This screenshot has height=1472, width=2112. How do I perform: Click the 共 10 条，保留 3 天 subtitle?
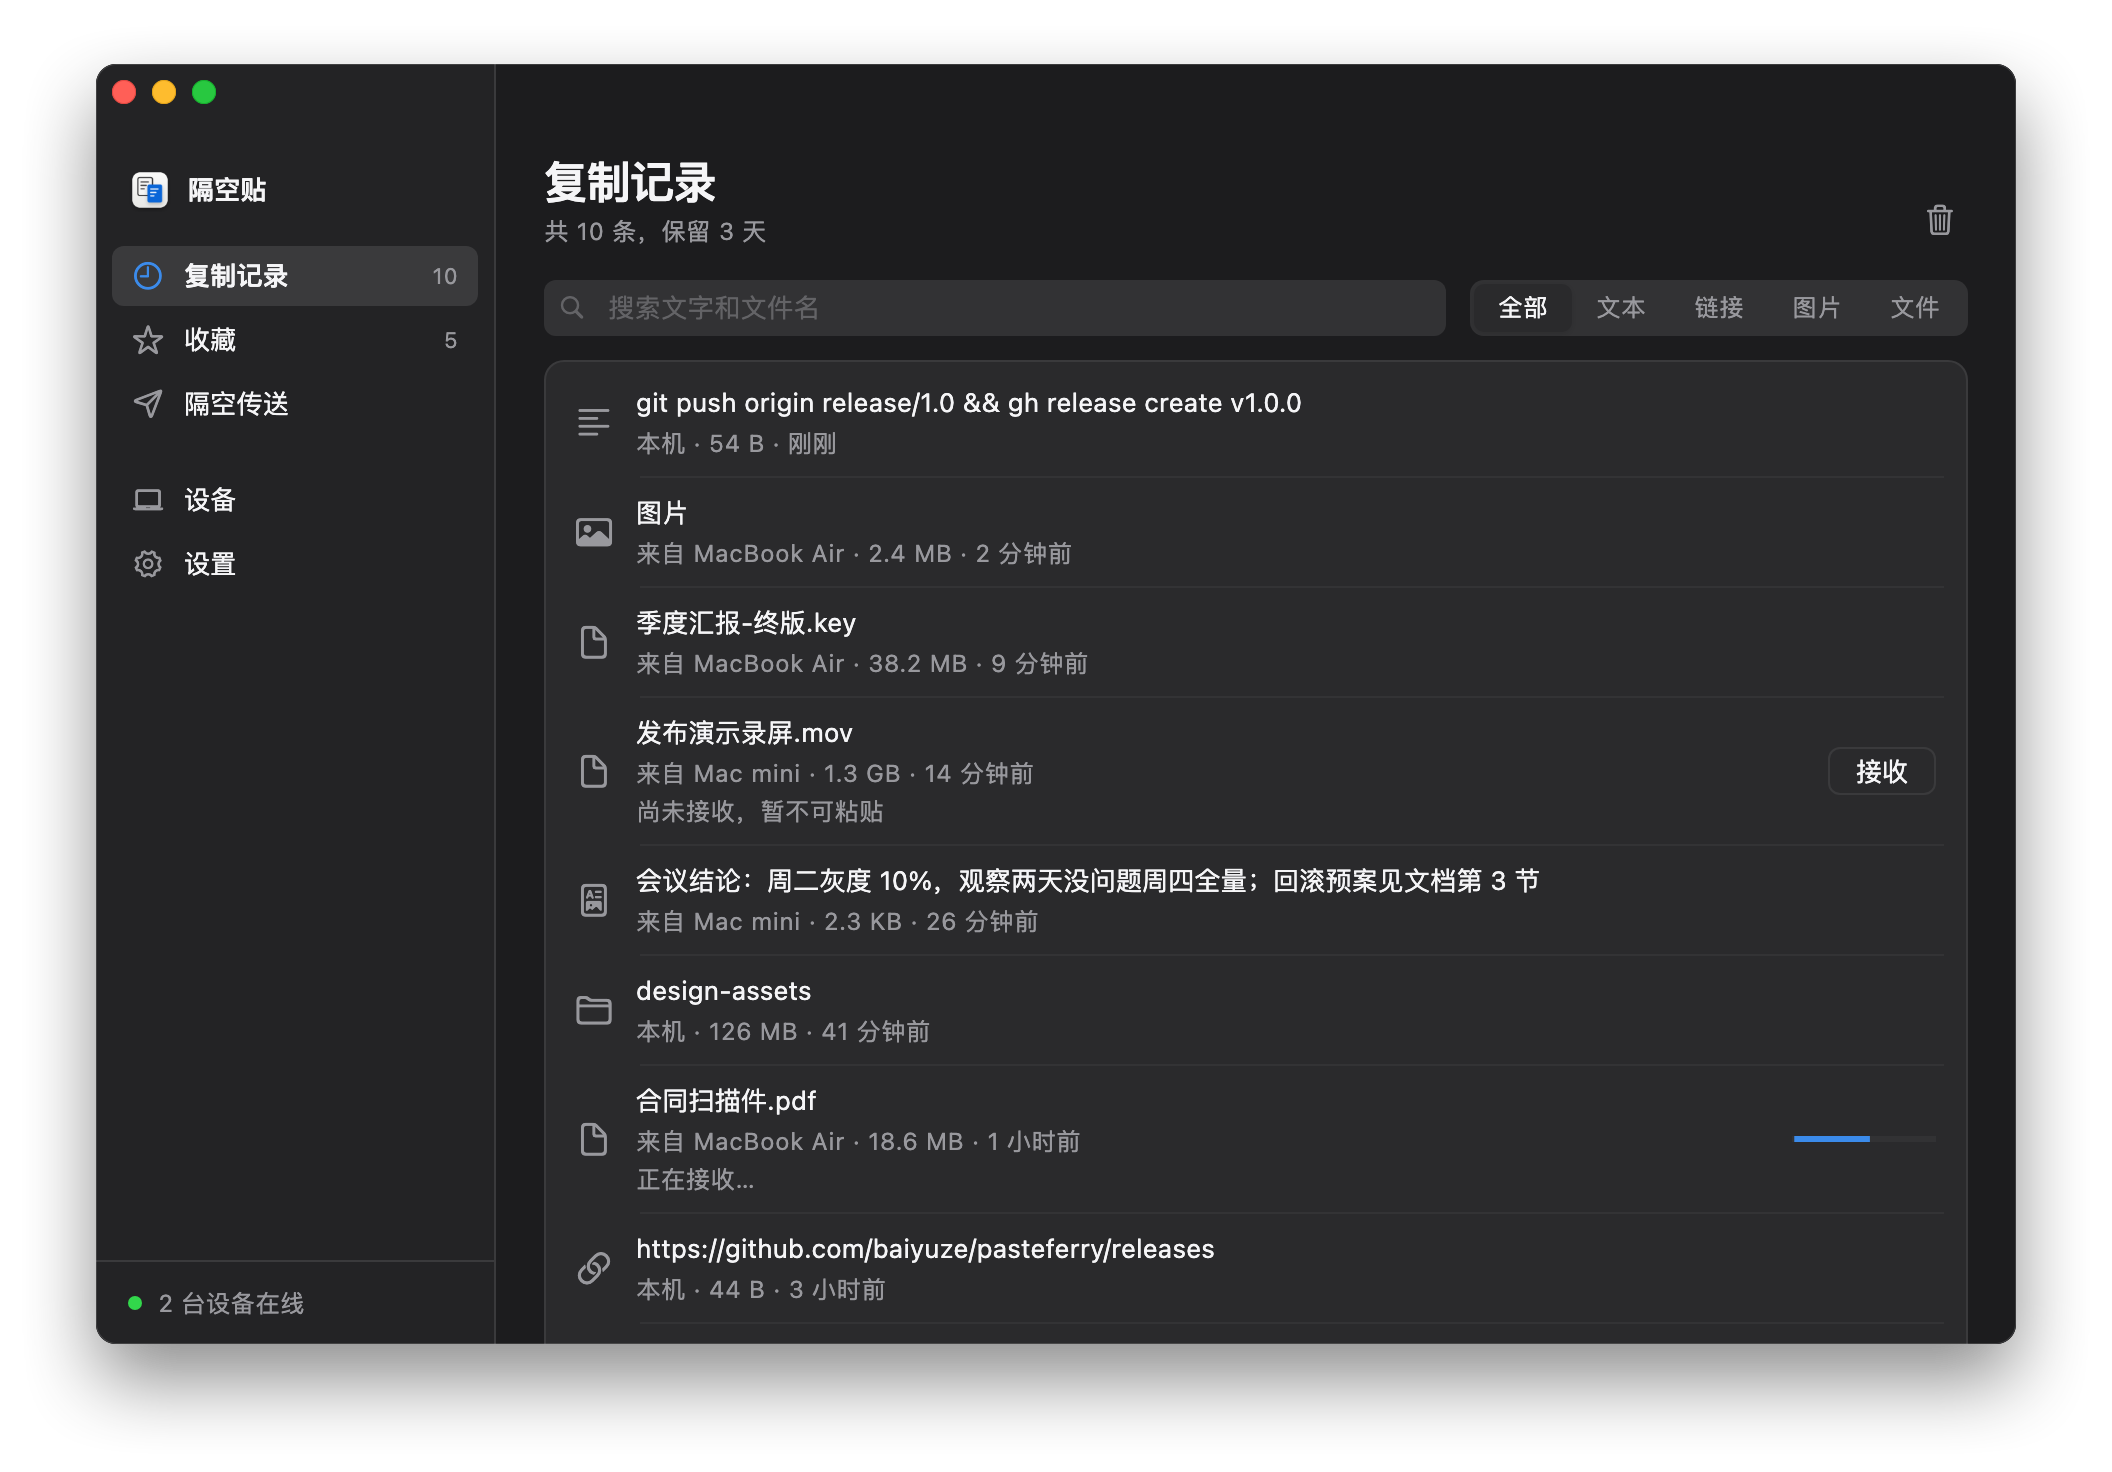(x=655, y=232)
